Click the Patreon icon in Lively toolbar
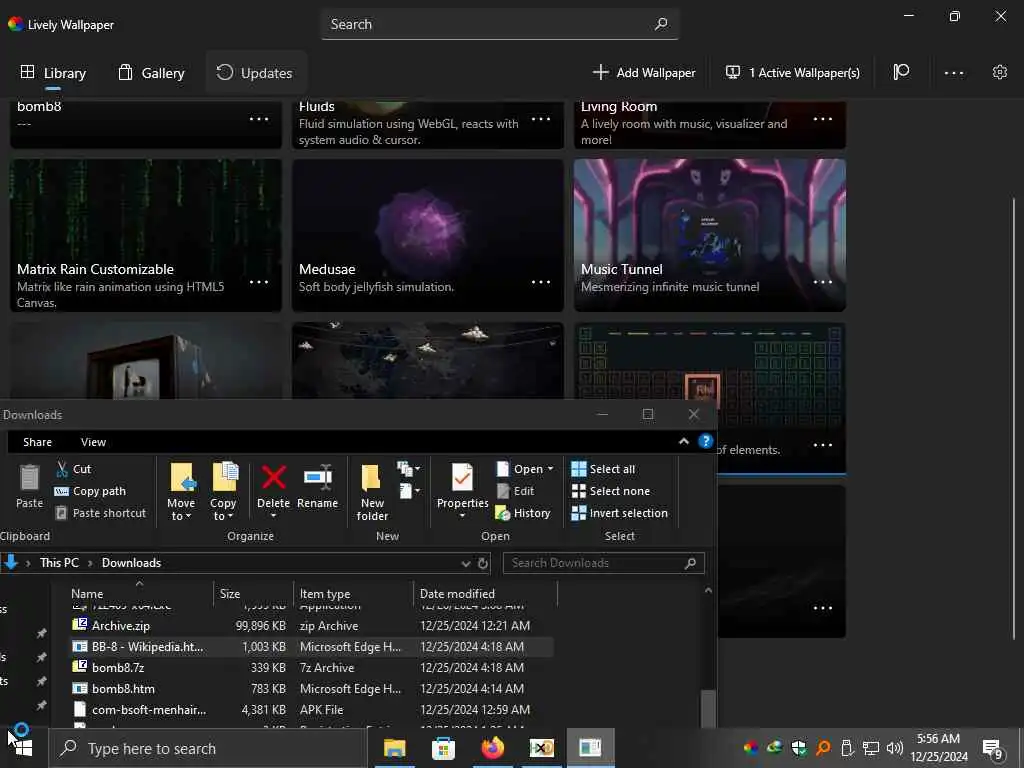The image size is (1024, 768). tap(901, 72)
